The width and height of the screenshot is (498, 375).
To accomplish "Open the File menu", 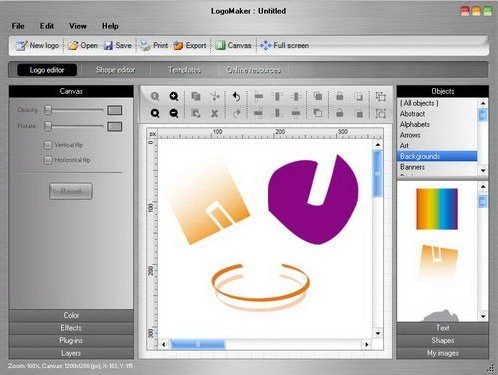I will [18, 26].
